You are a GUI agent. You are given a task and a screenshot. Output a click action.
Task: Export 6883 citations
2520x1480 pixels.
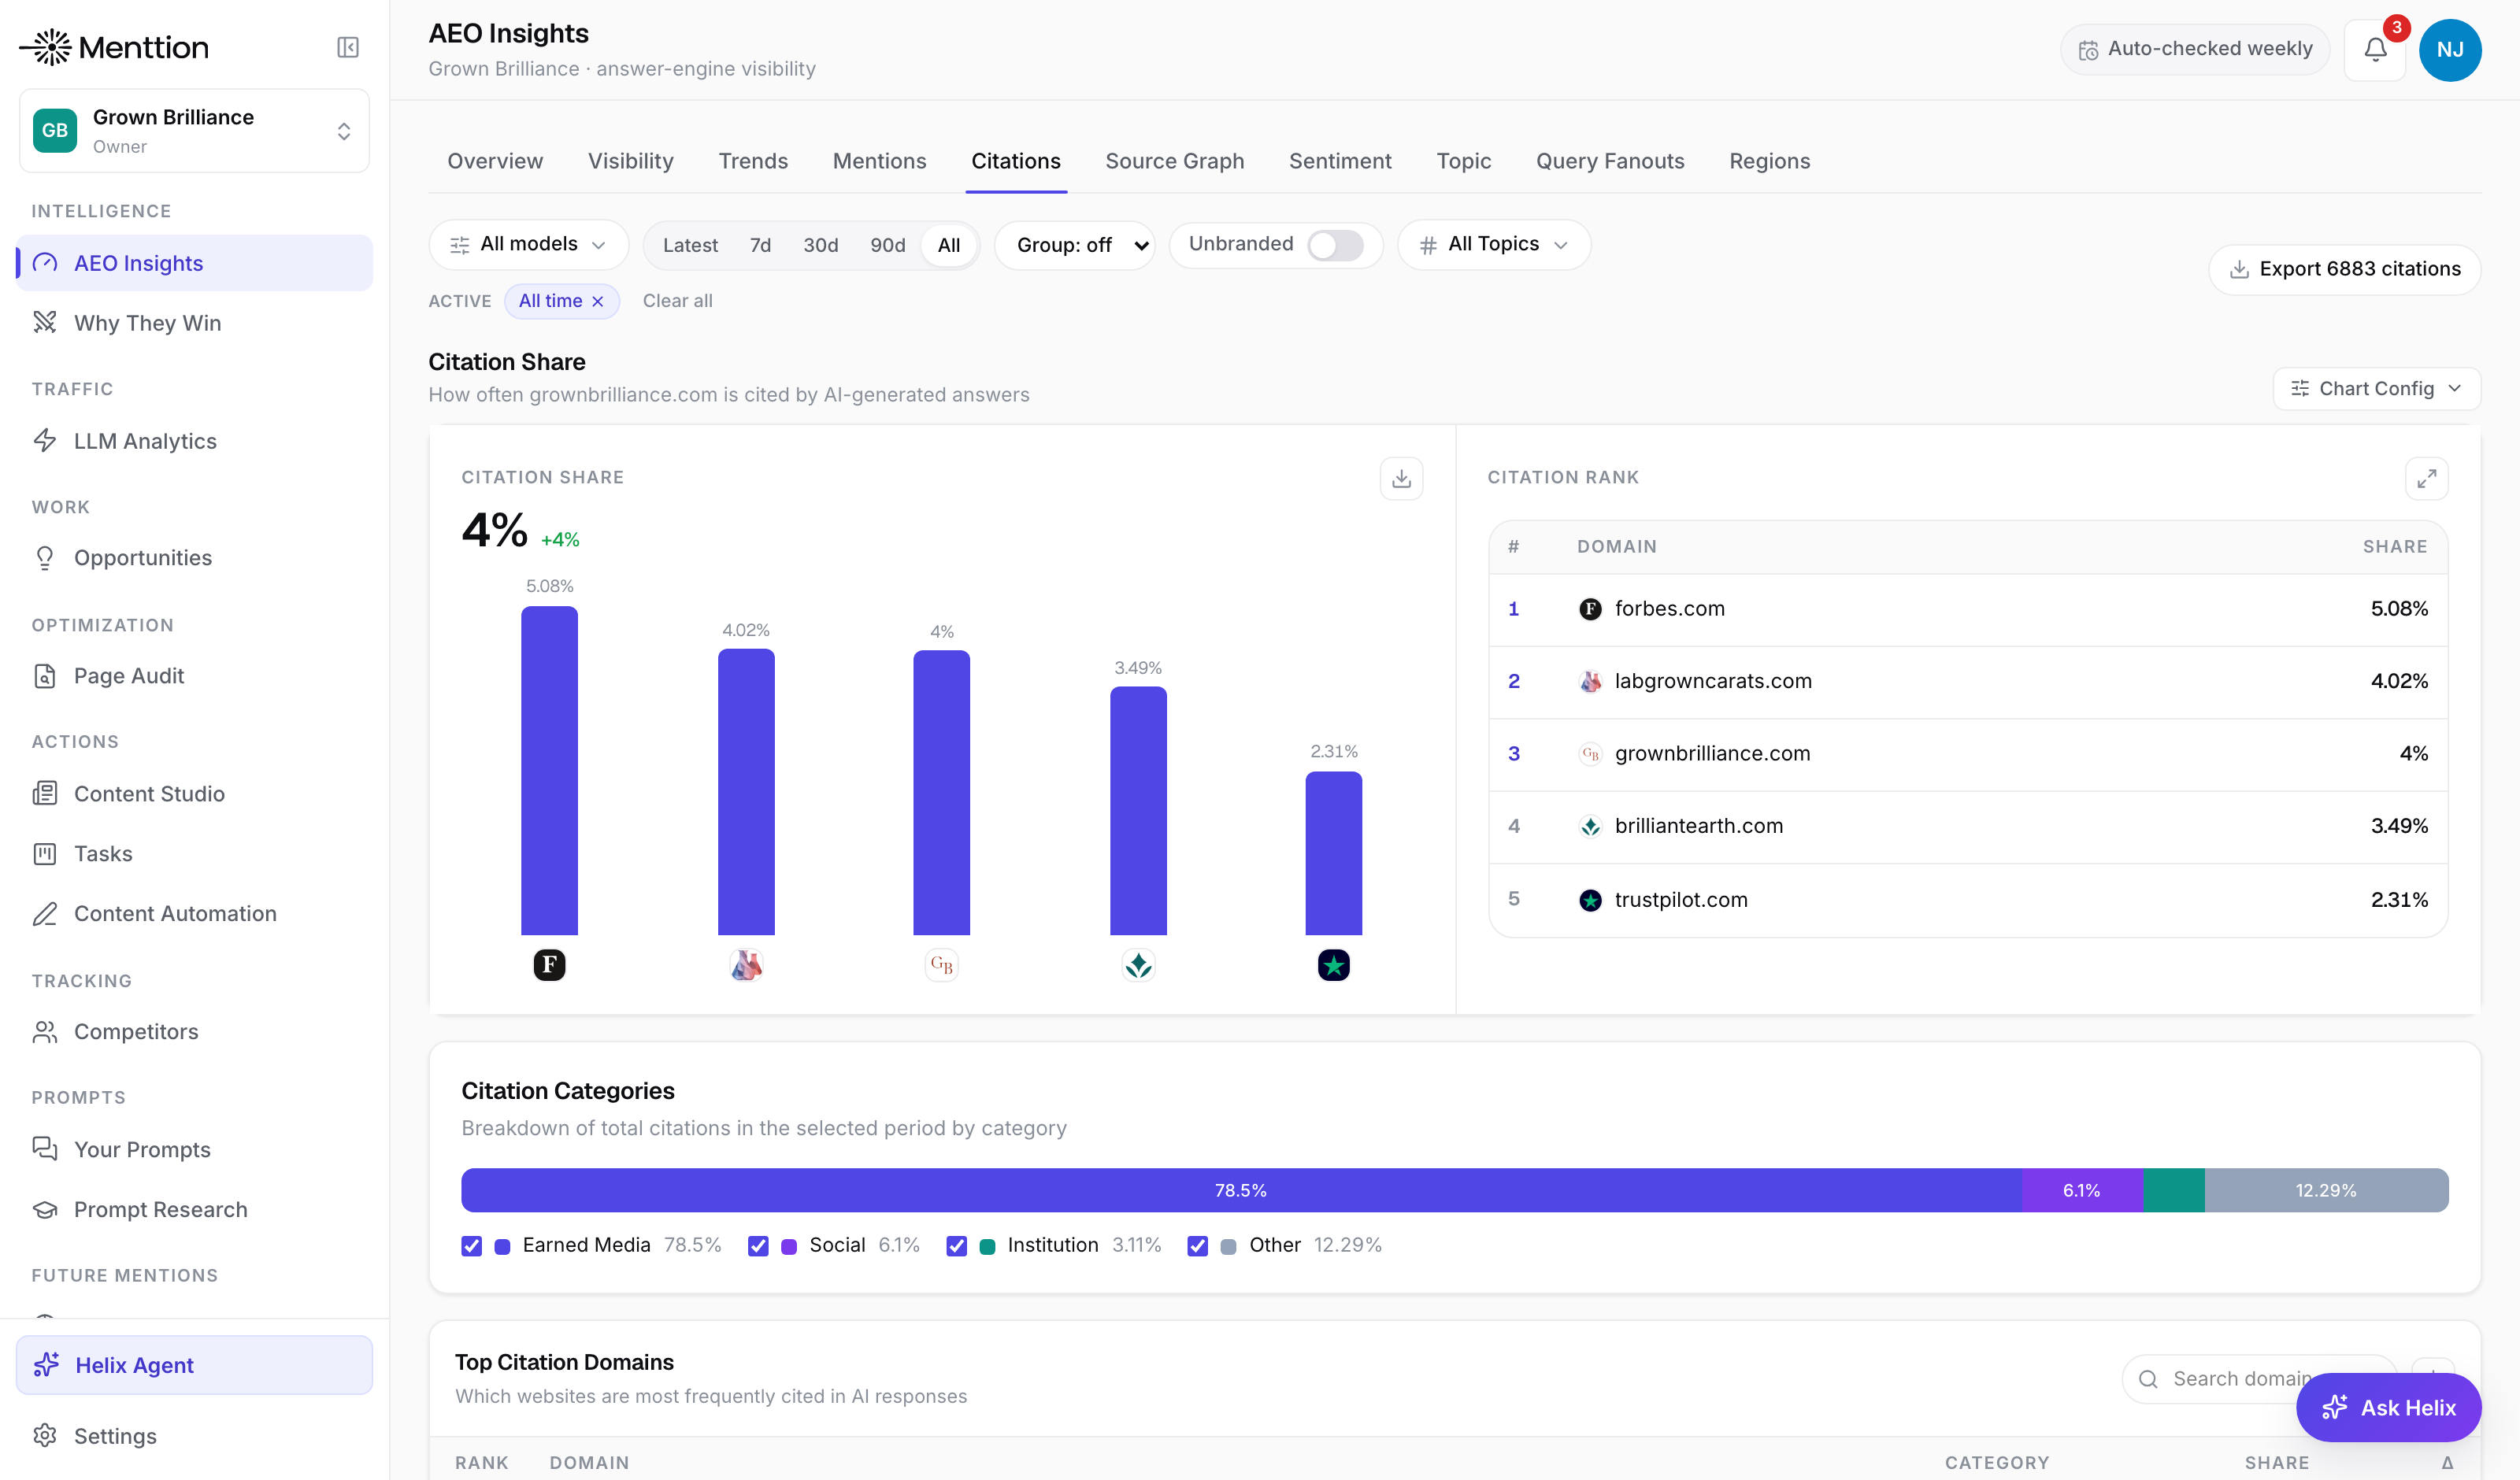pos(2344,269)
